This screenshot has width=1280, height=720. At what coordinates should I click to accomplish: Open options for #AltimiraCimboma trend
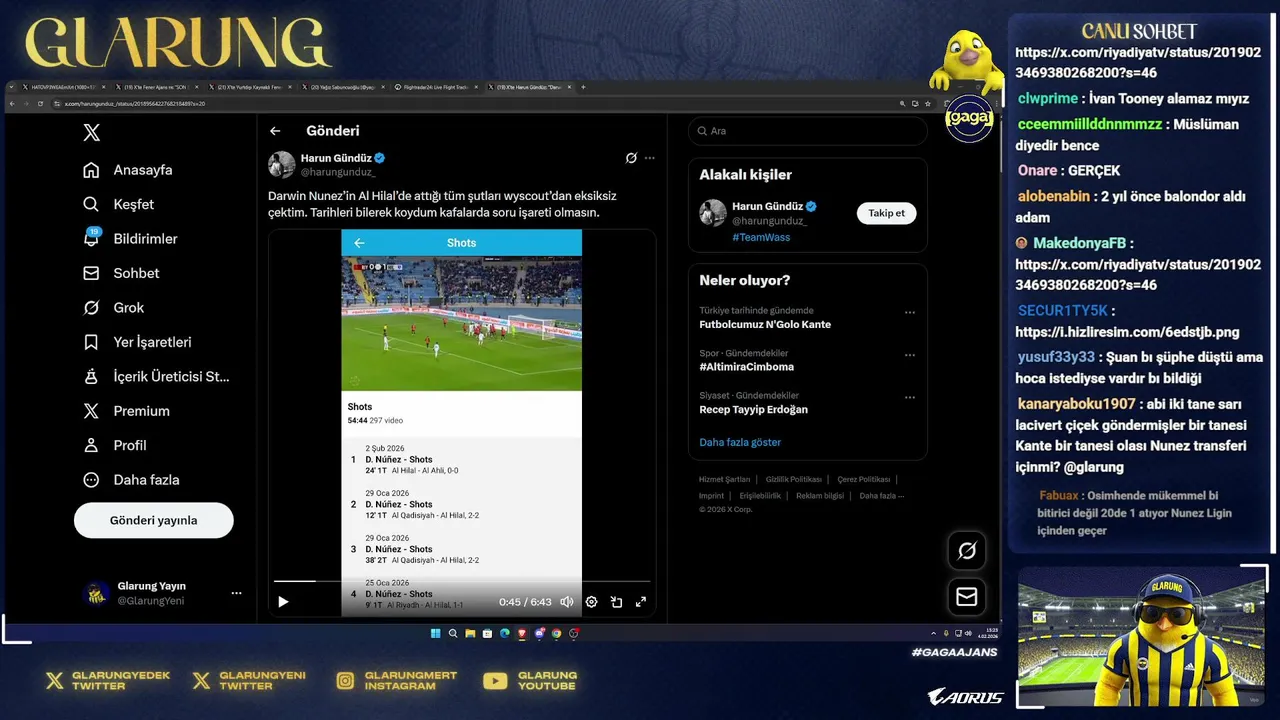(x=910, y=355)
